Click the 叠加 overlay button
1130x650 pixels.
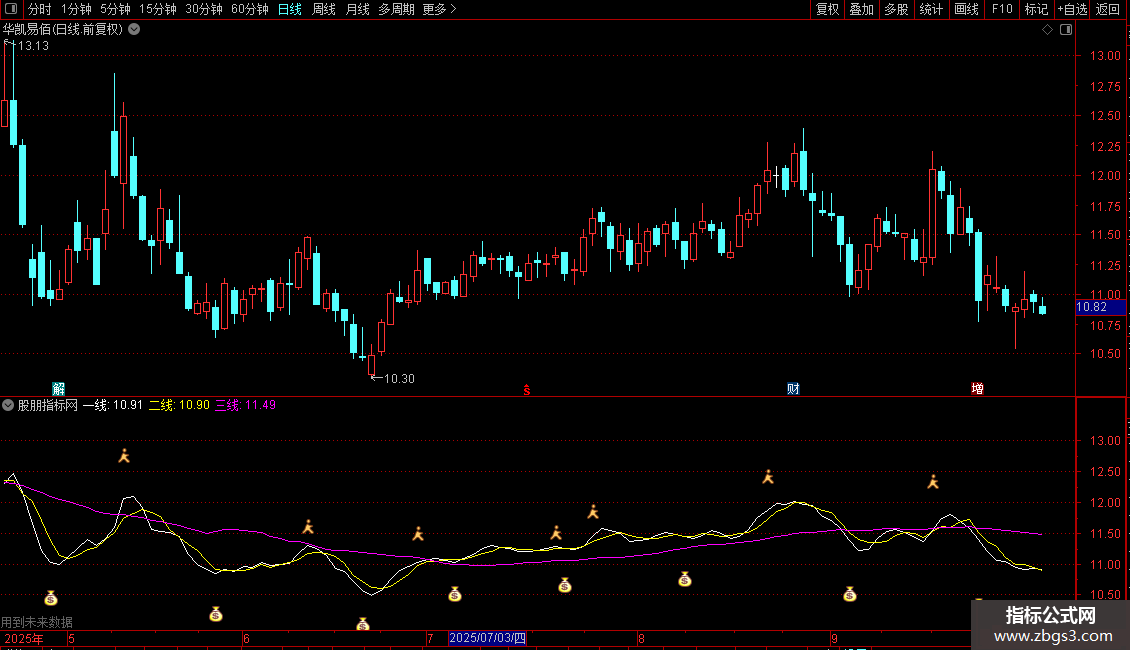(x=861, y=9)
